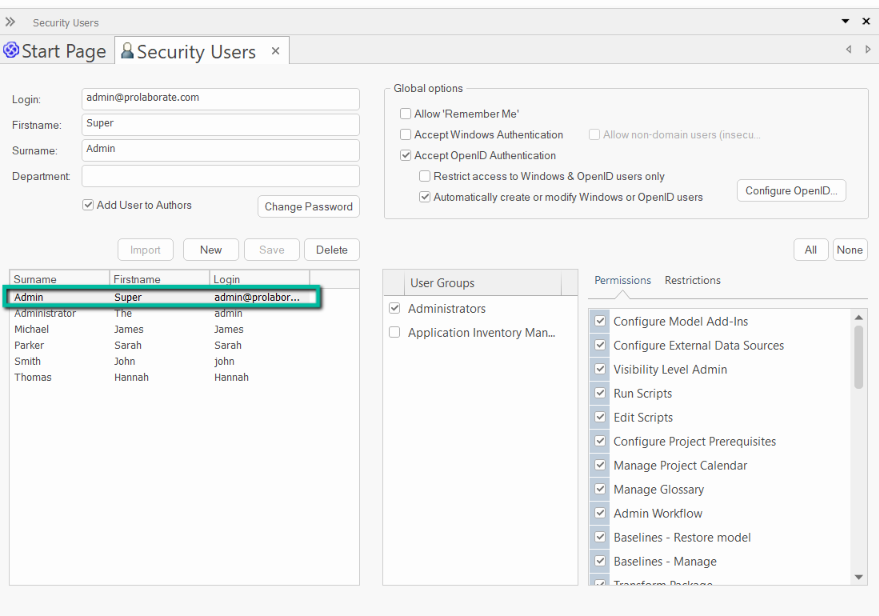879x616 pixels.
Task: Close the Security Users tab
Action: pos(275,51)
